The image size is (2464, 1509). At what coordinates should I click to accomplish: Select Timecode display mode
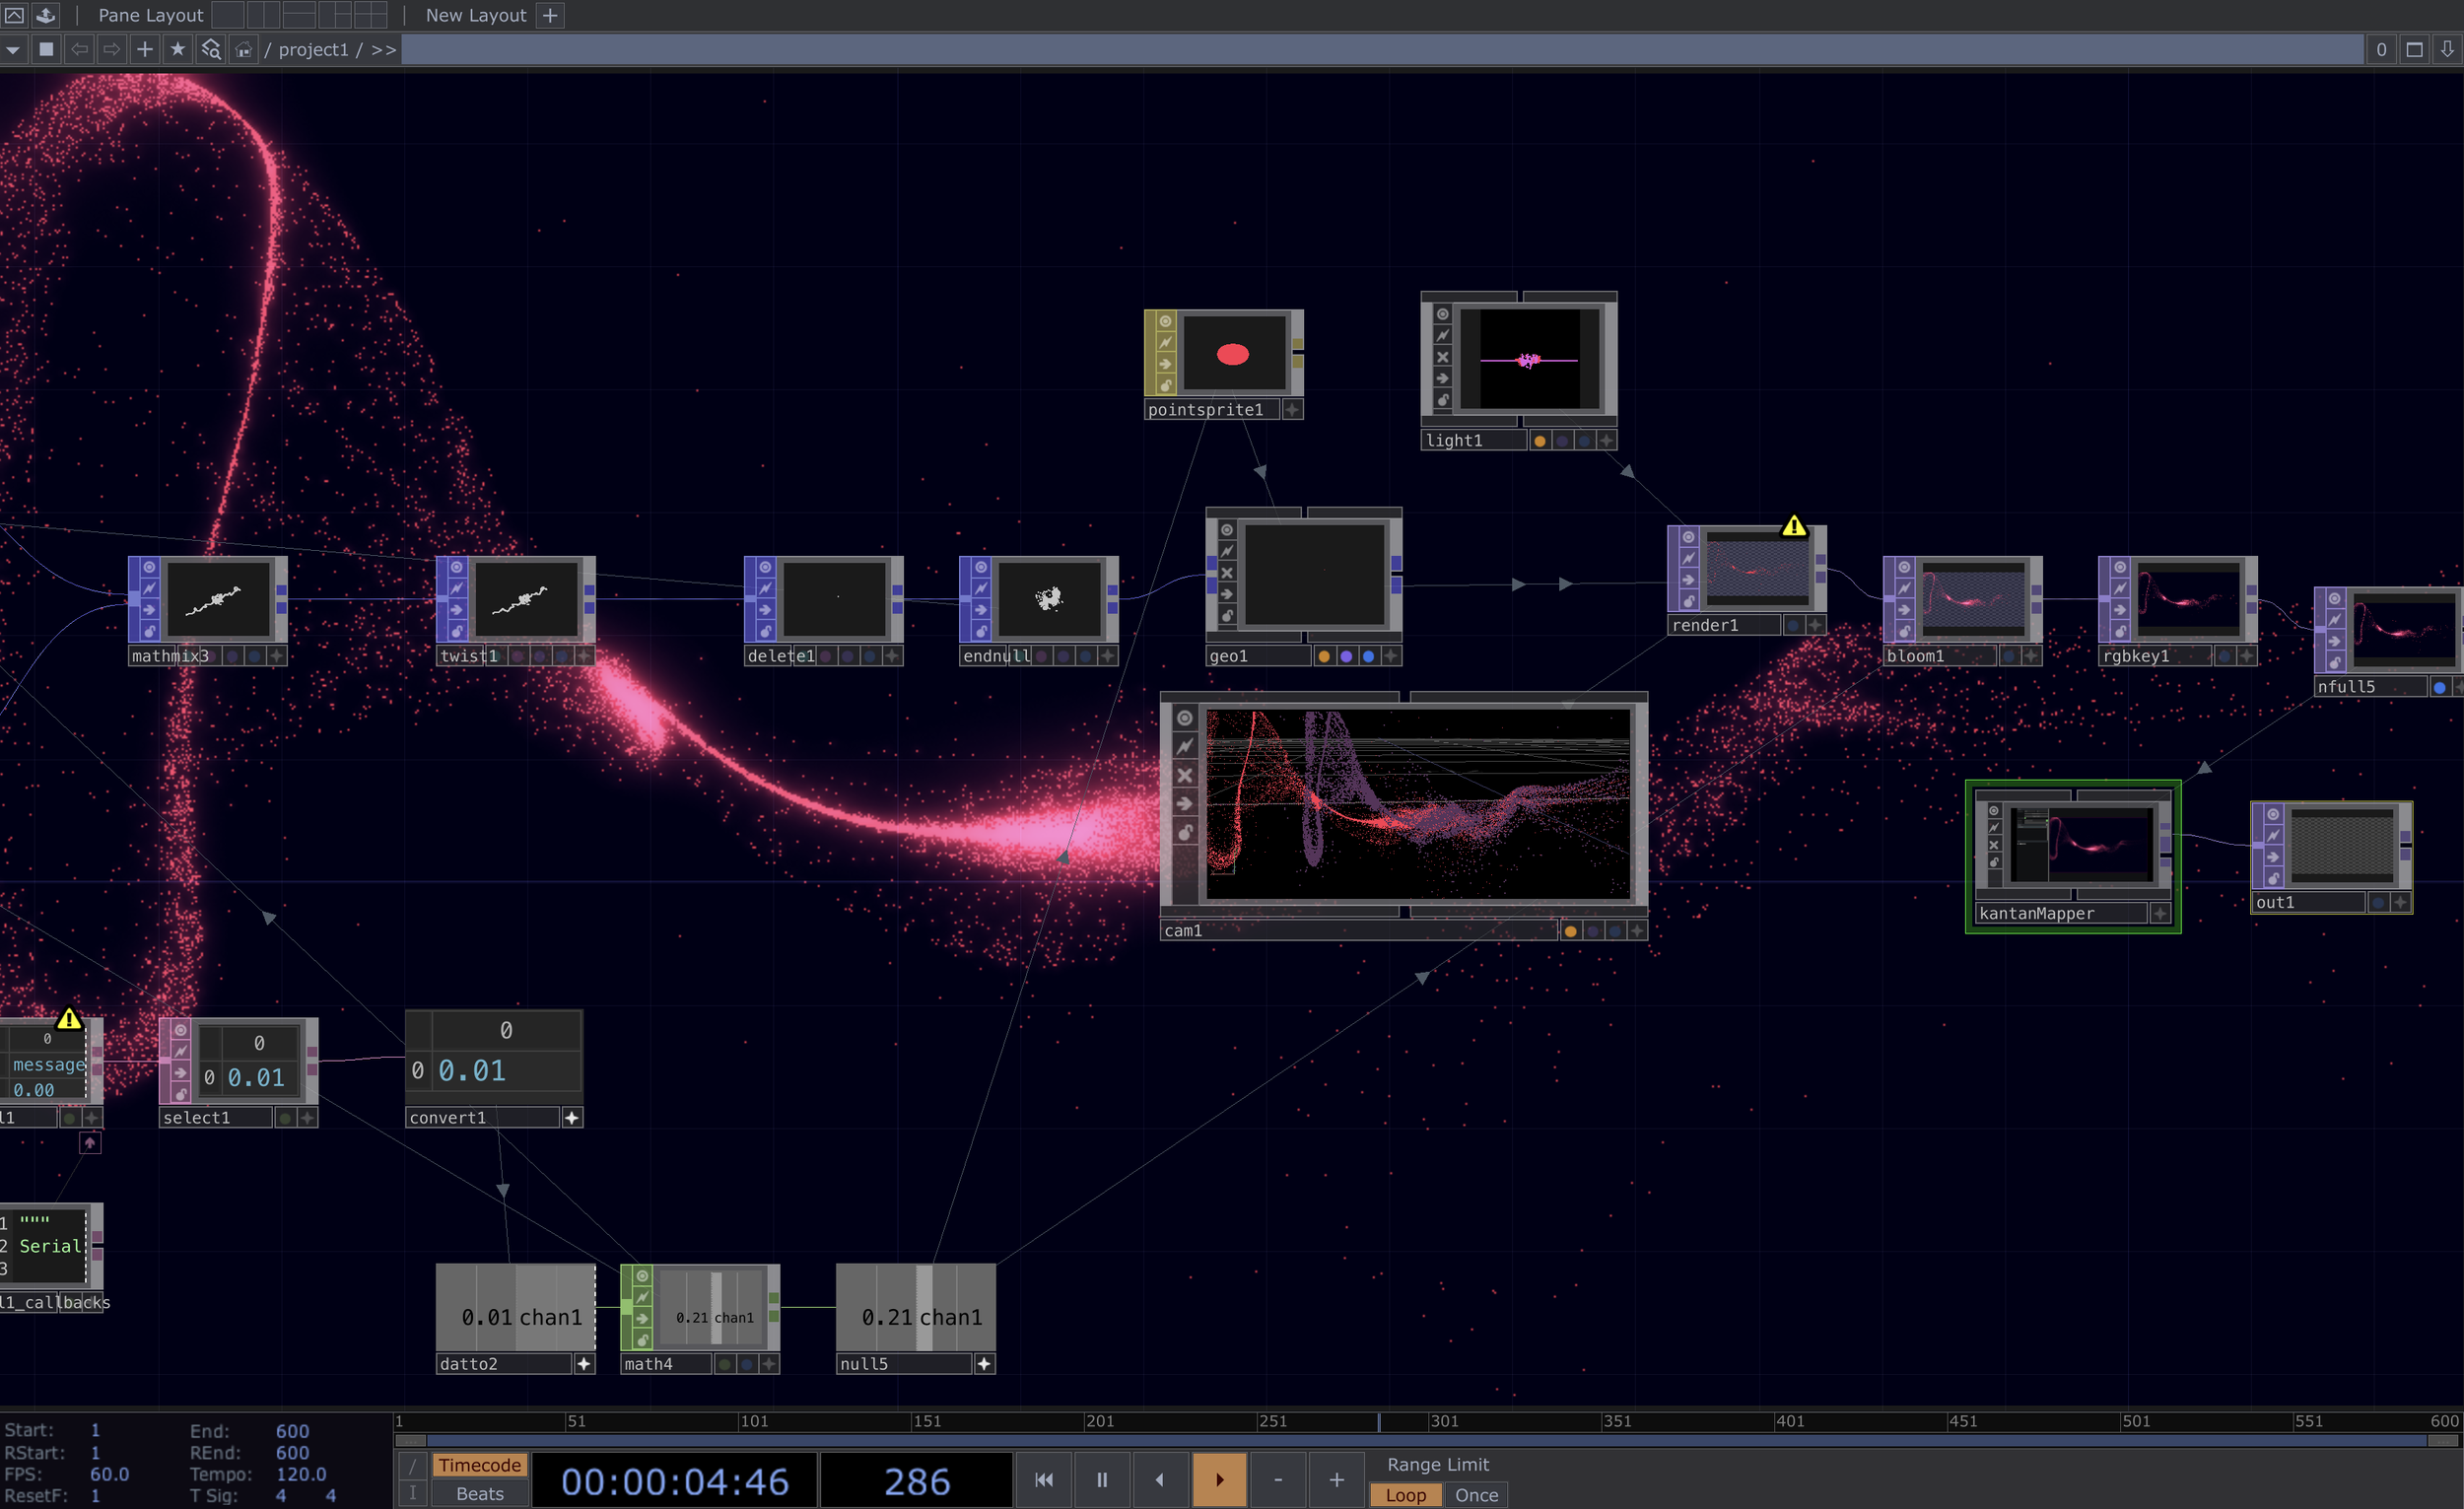[479, 1465]
